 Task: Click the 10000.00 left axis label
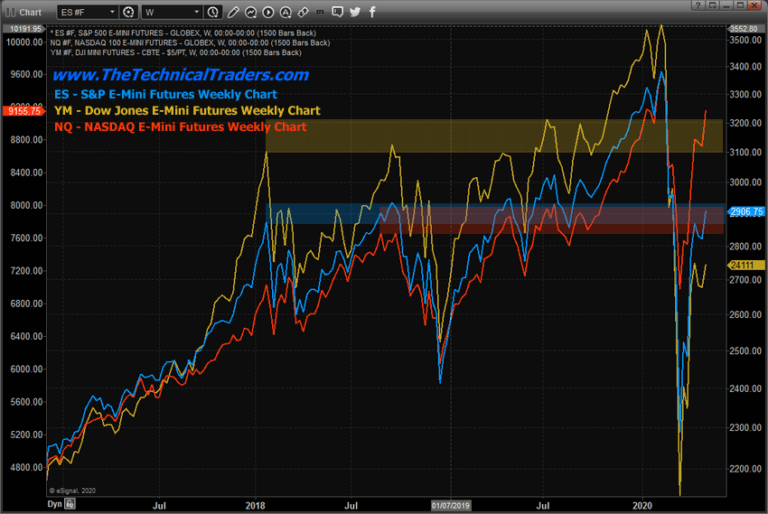[x=24, y=42]
